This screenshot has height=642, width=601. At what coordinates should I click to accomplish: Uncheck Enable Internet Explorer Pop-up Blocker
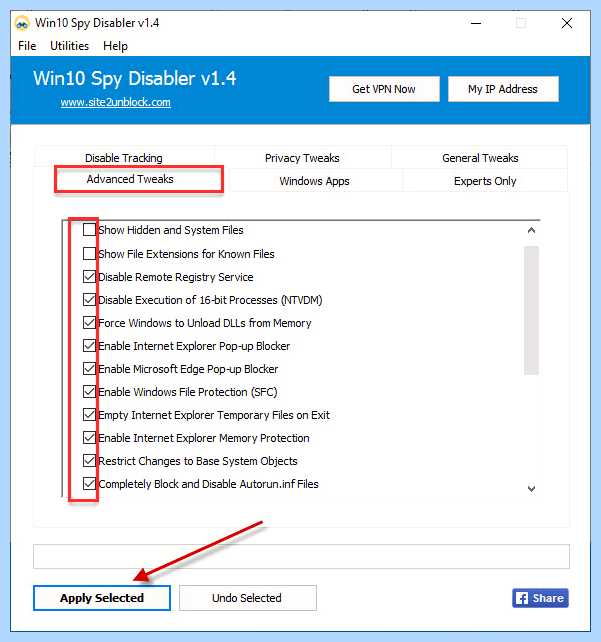89,345
